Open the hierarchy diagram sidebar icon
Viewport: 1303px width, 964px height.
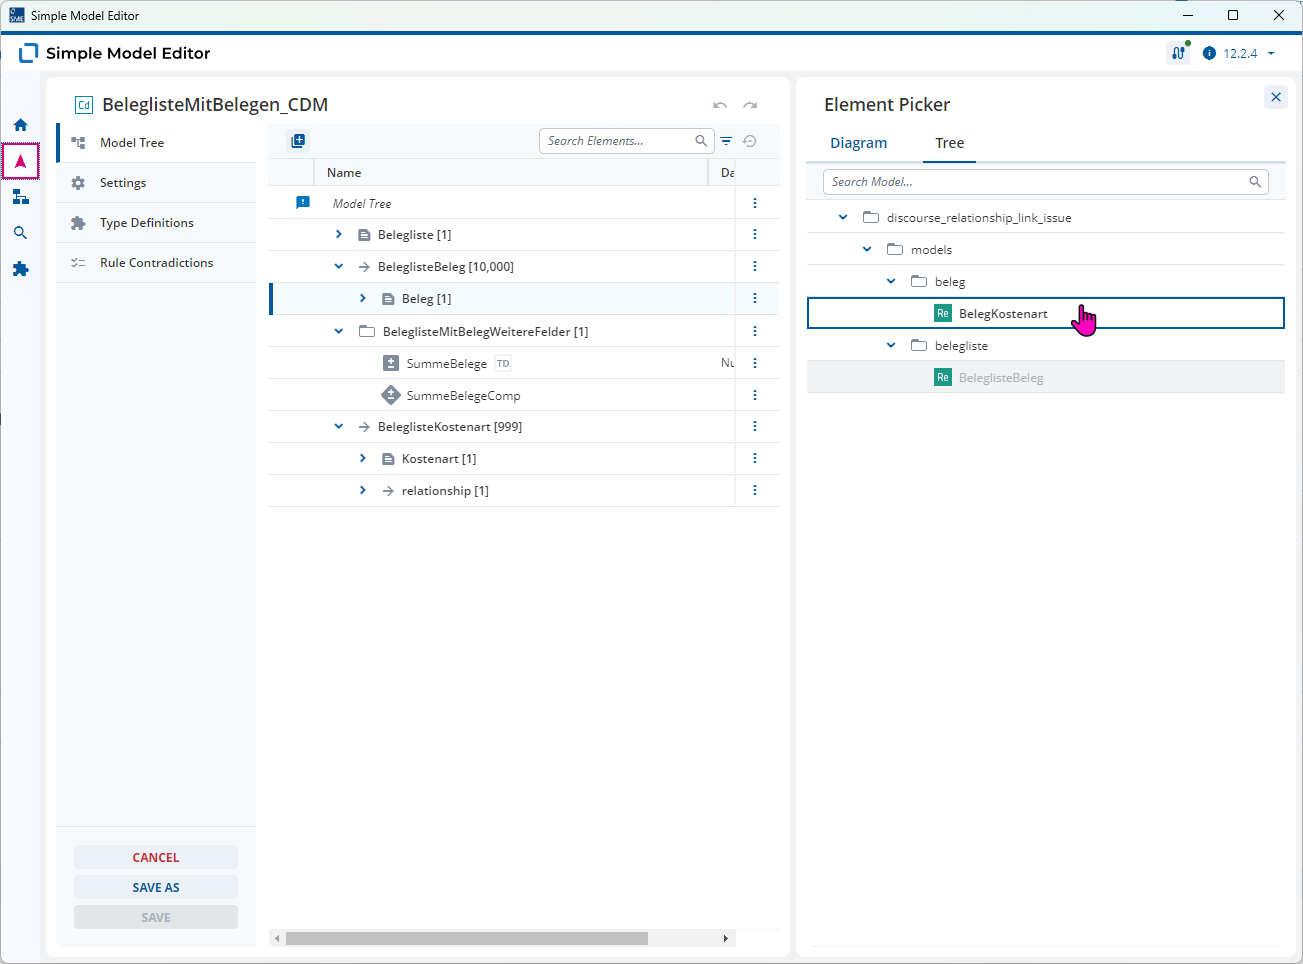(x=20, y=197)
